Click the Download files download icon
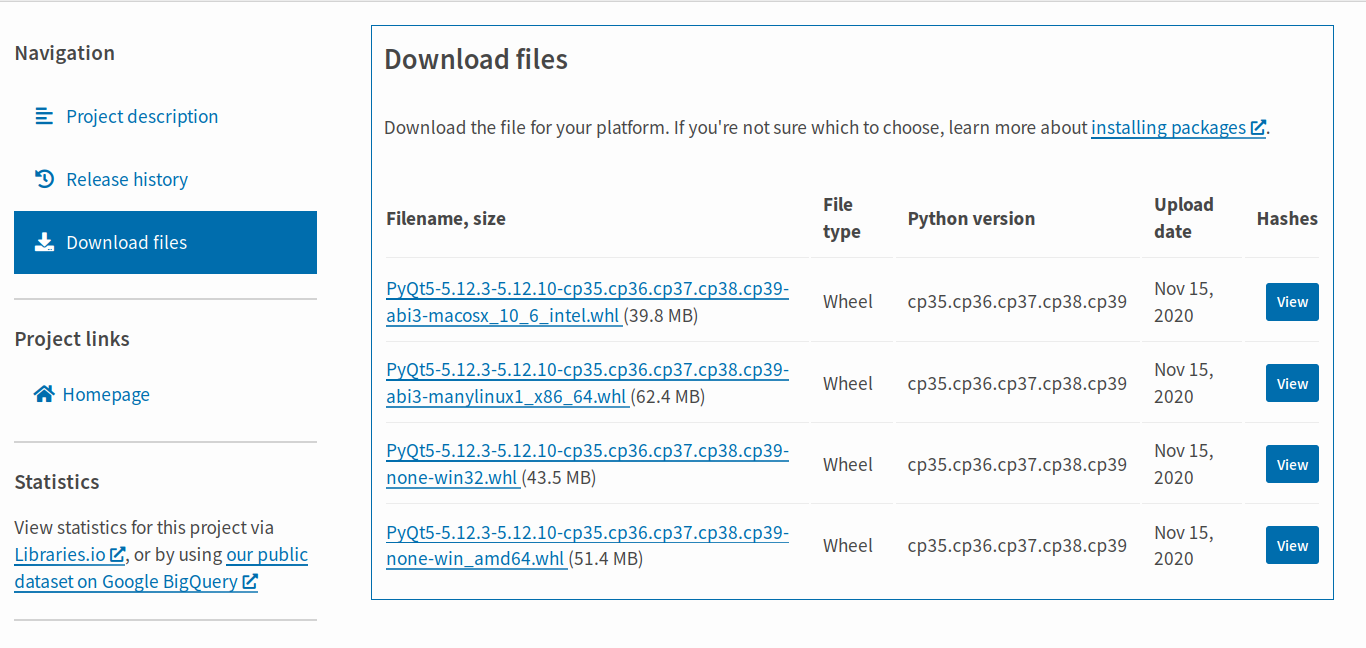Viewport: 1366px width, 648px height. point(44,242)
